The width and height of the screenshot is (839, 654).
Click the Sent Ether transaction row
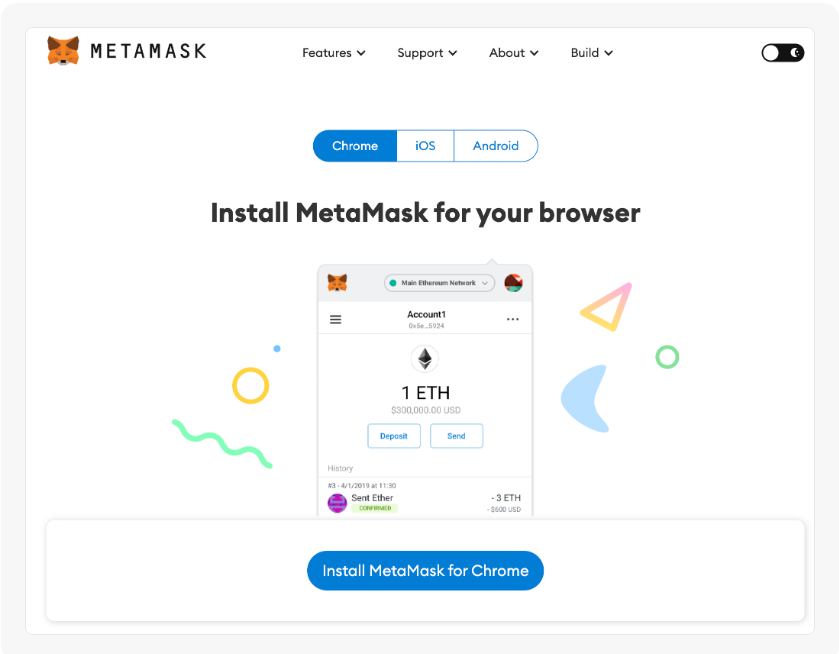click(425, 498)
